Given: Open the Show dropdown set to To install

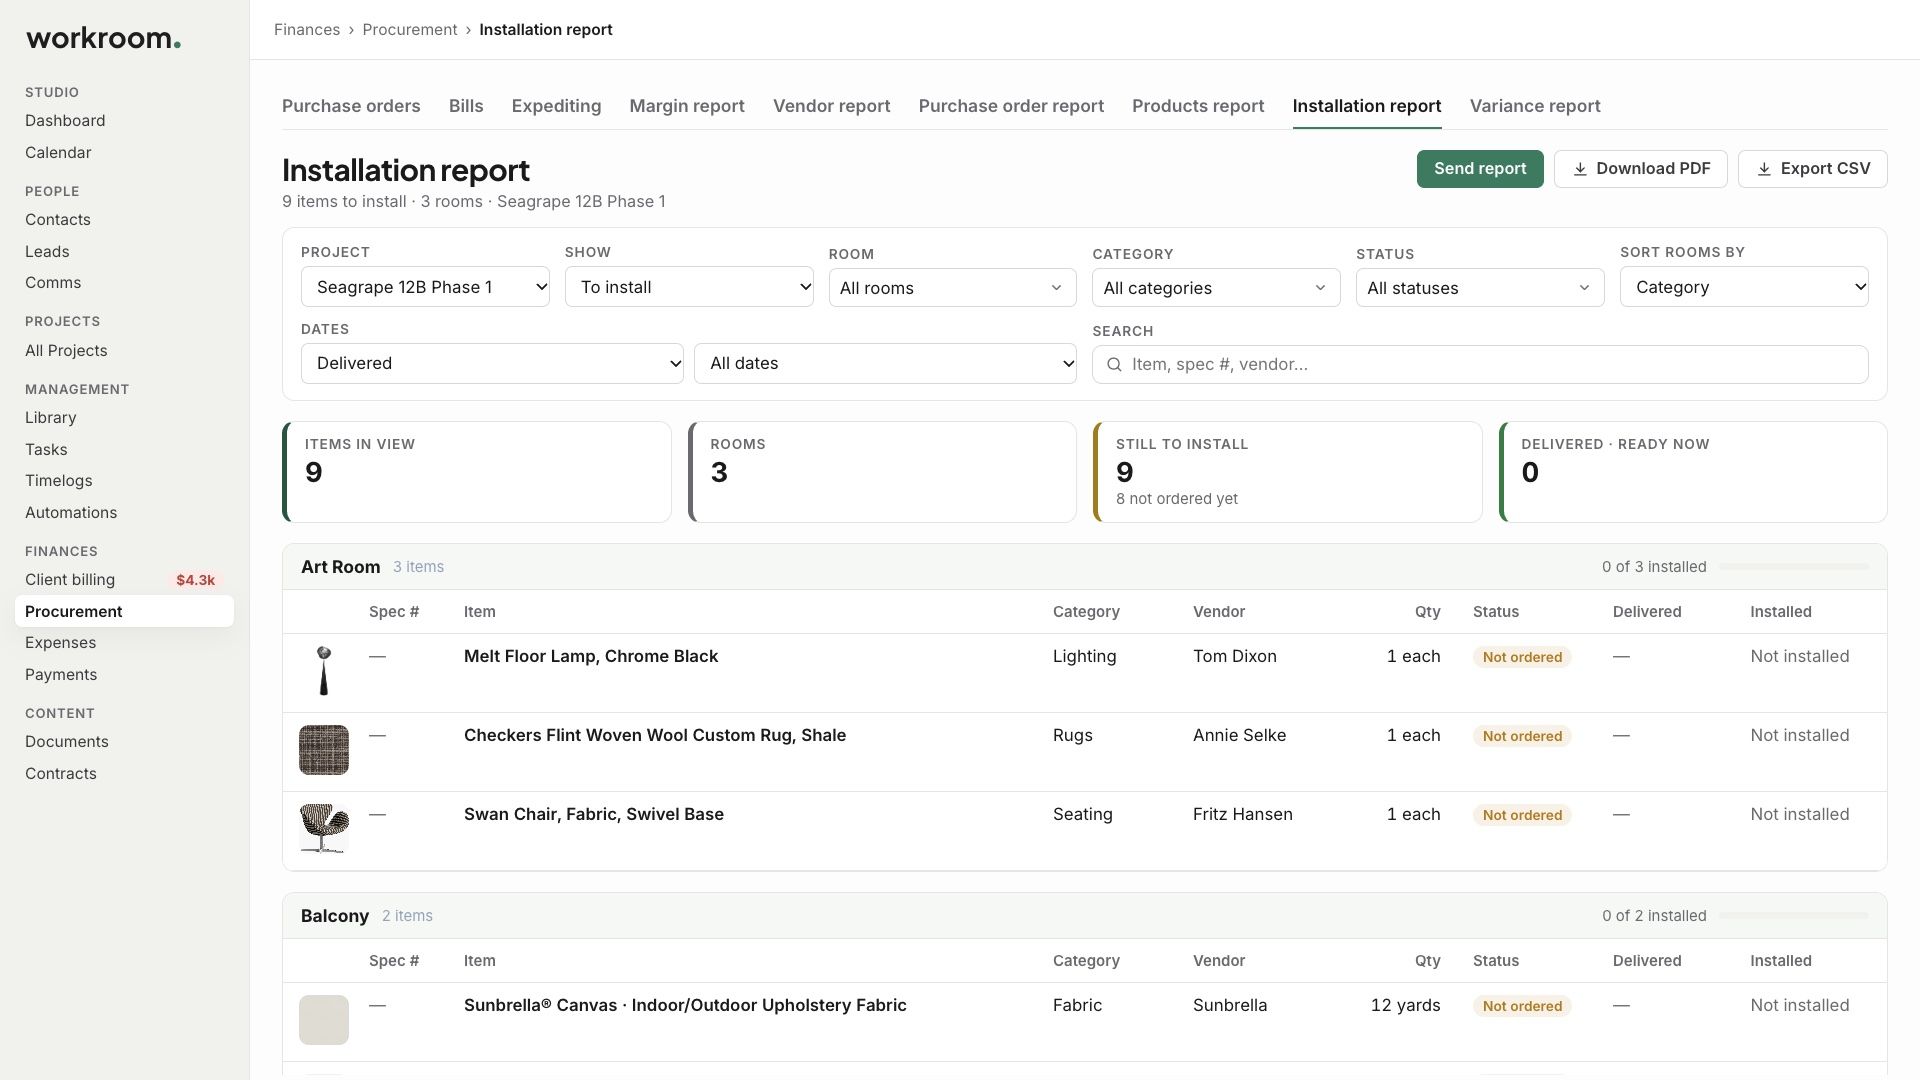Looking at the screenshot, I should (689, 287).
